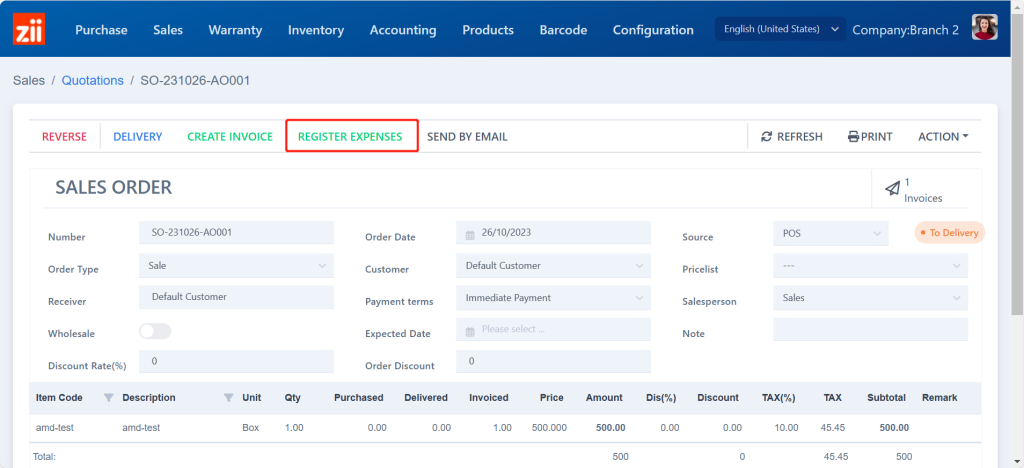Open the English language selector
The height and width of the screenshot is (468, 1024).
[781, 29]
